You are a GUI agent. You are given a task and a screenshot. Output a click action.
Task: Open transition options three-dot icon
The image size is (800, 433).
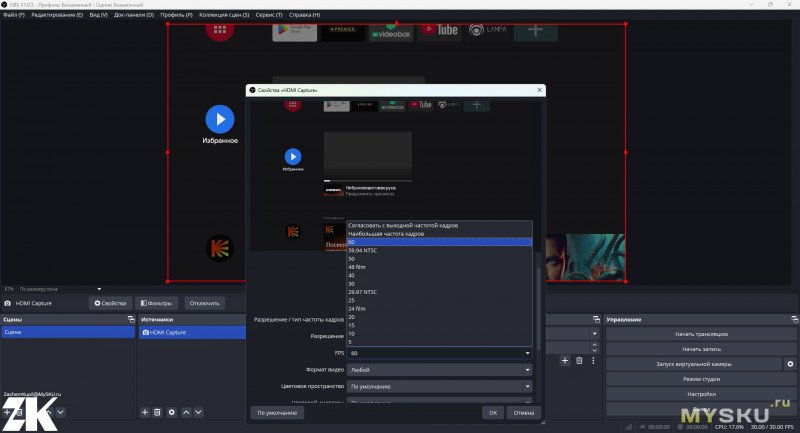[593, 361]
